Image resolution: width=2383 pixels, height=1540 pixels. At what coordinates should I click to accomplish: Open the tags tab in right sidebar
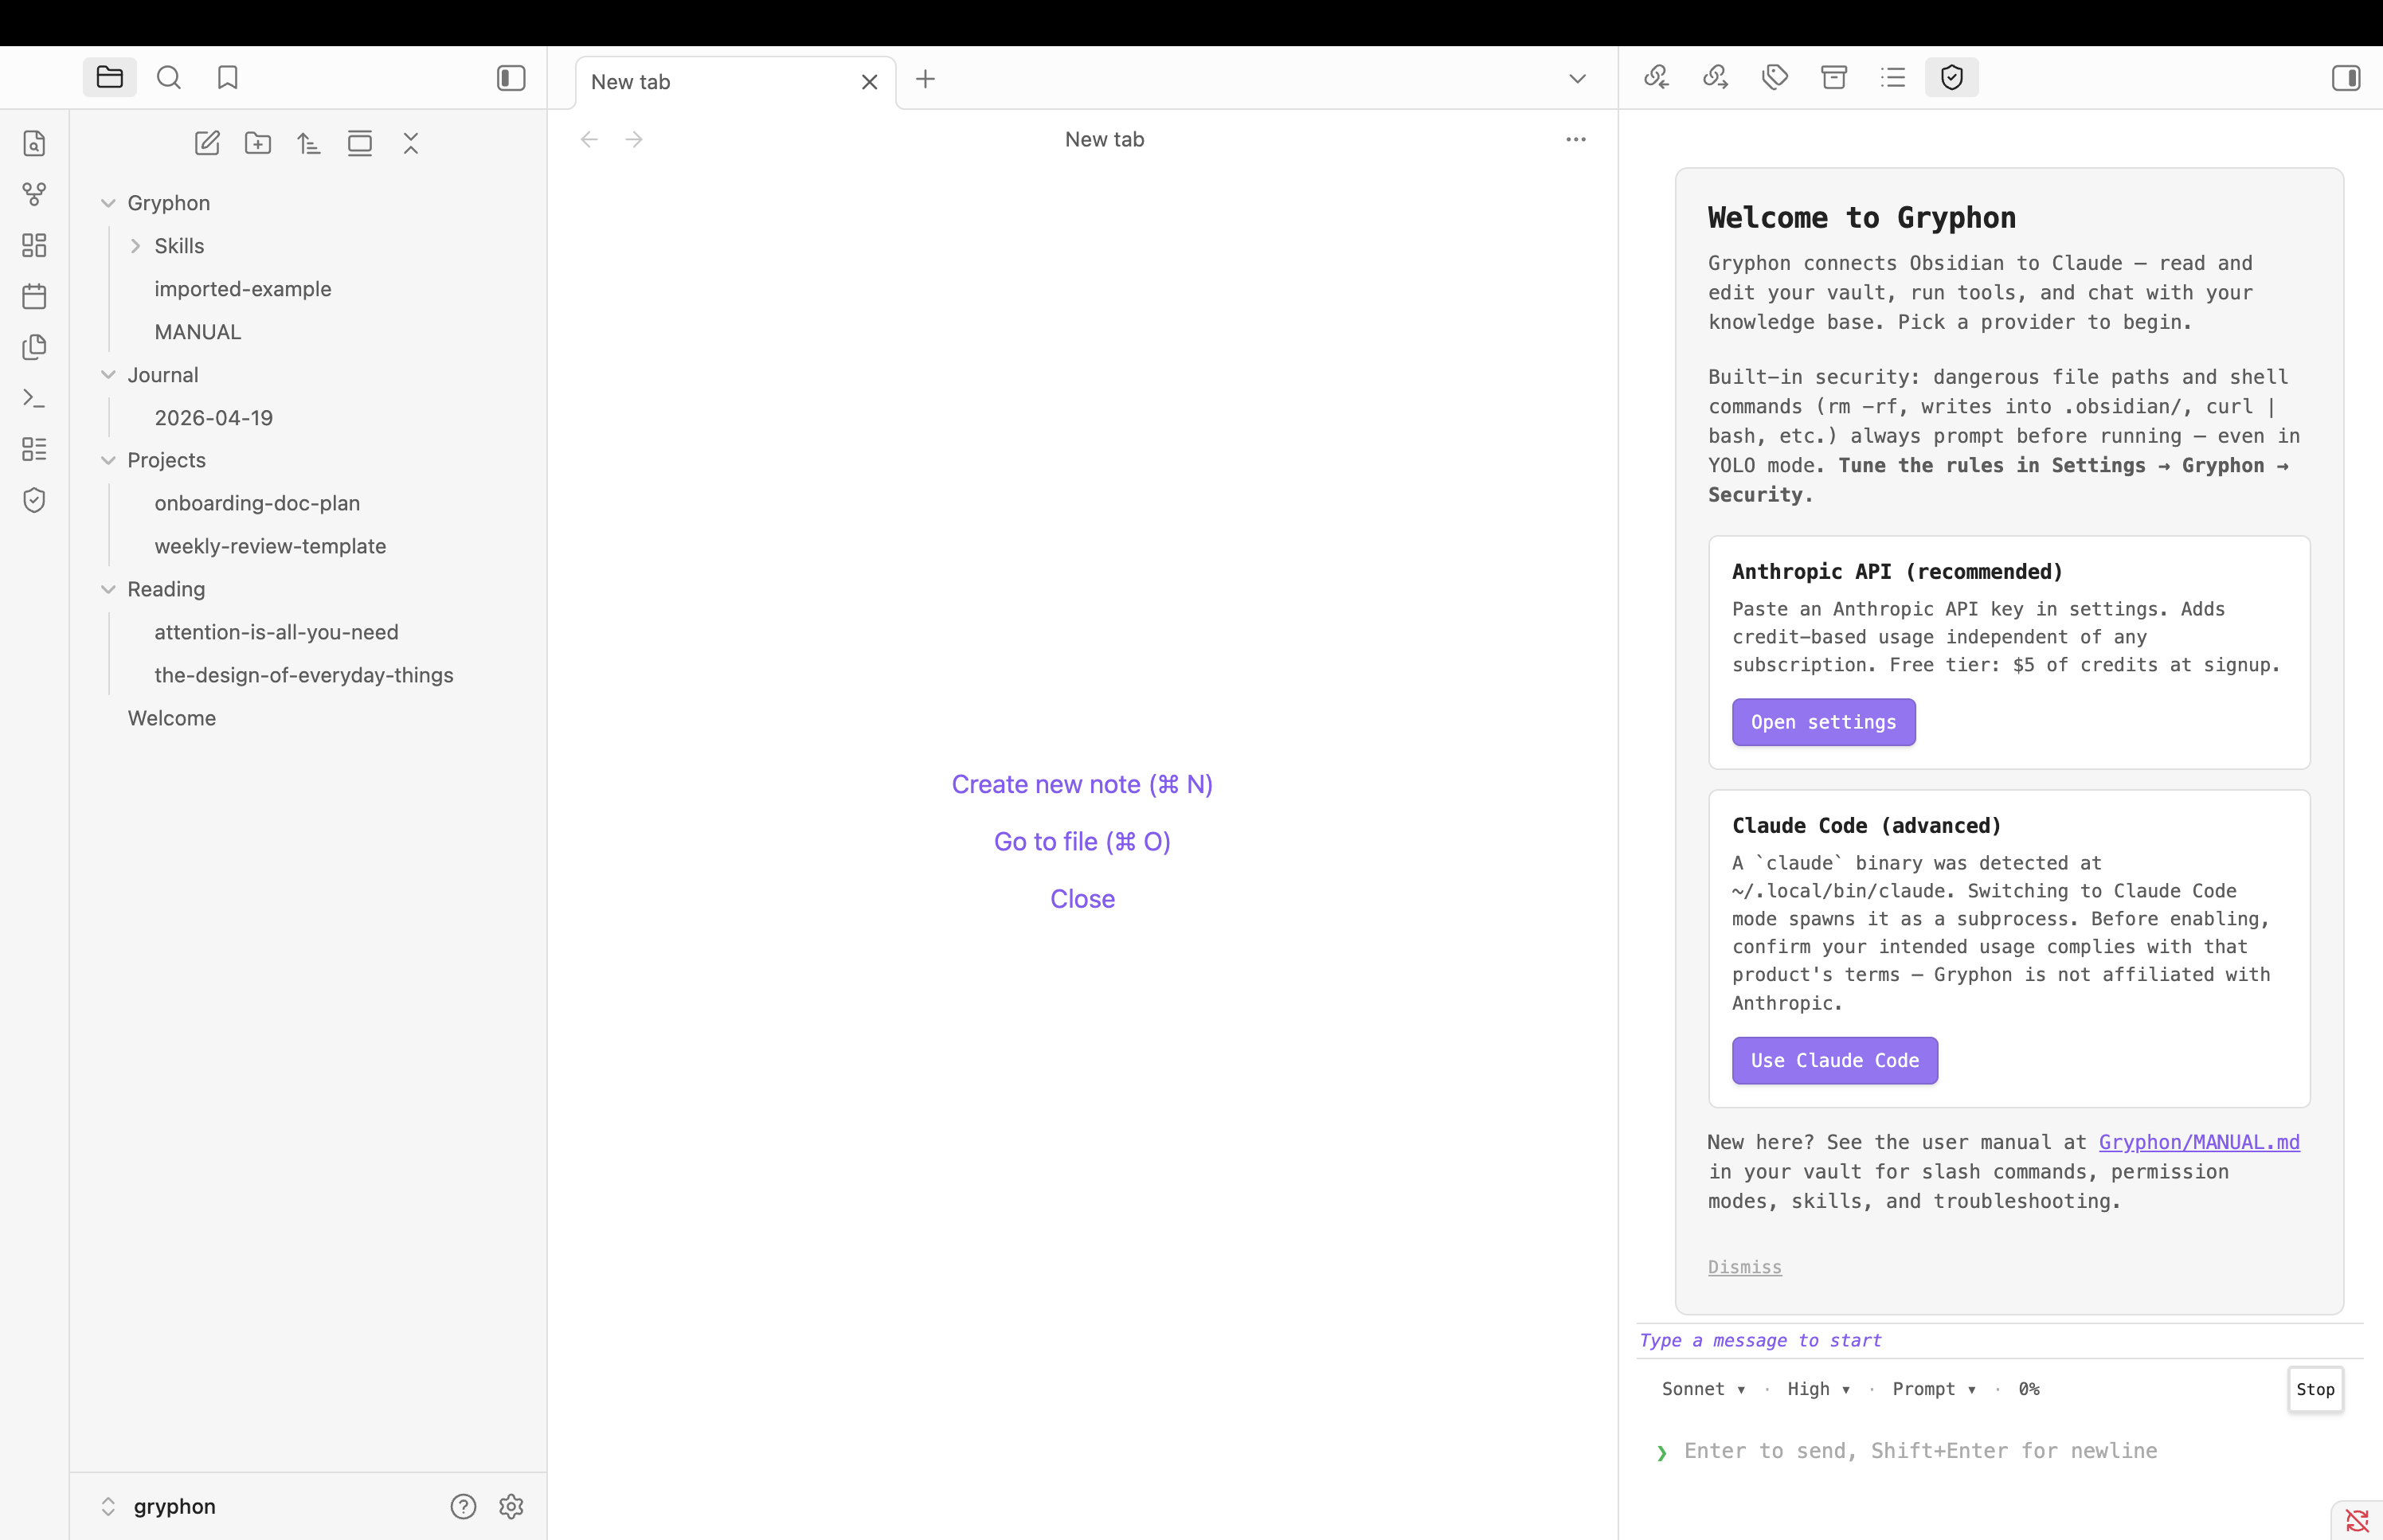click(x=1775, y=77)
